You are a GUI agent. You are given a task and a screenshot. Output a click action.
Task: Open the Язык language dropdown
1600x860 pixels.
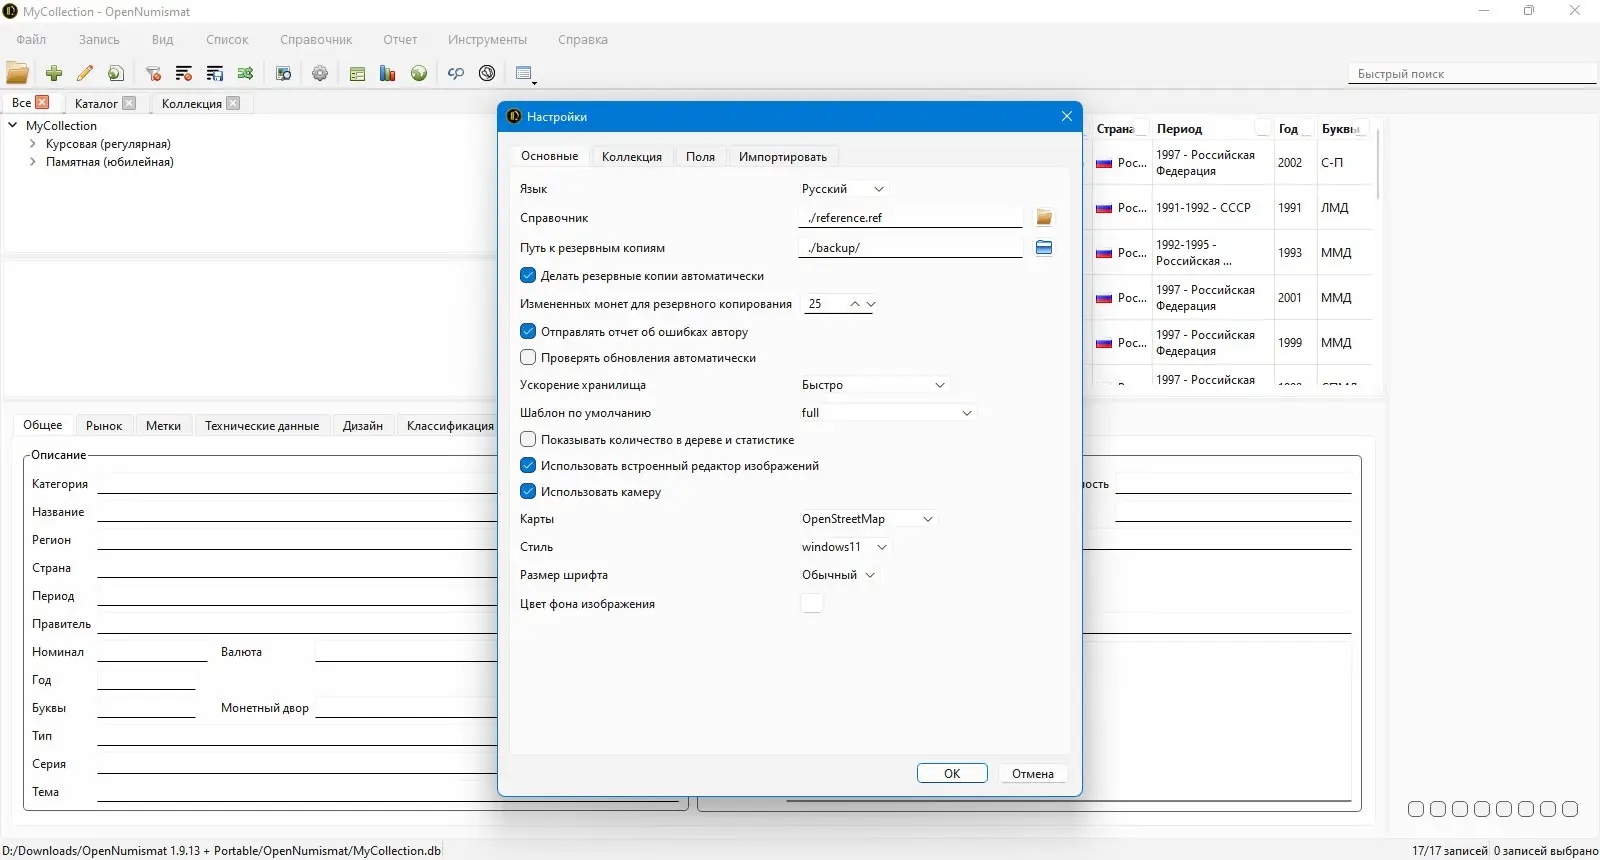pos(843,189)
